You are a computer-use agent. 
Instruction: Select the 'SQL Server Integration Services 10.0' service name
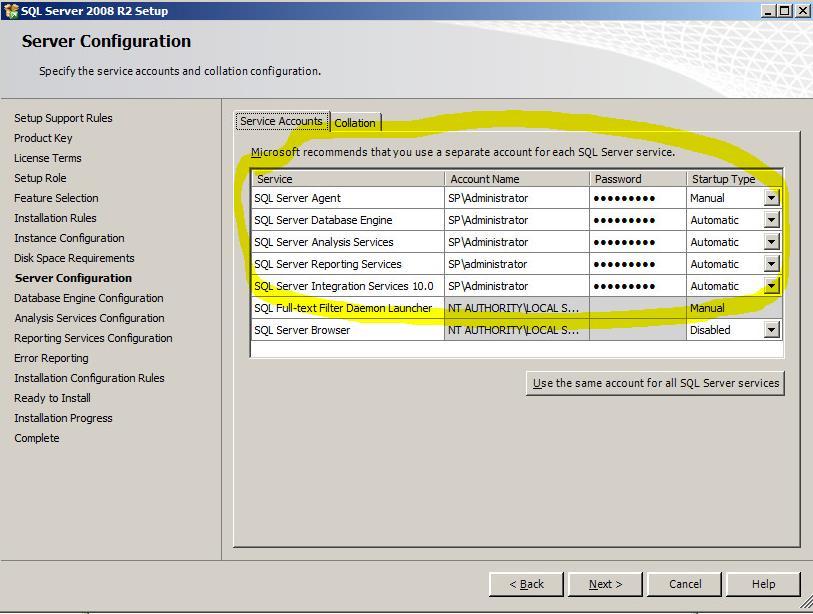344,286
